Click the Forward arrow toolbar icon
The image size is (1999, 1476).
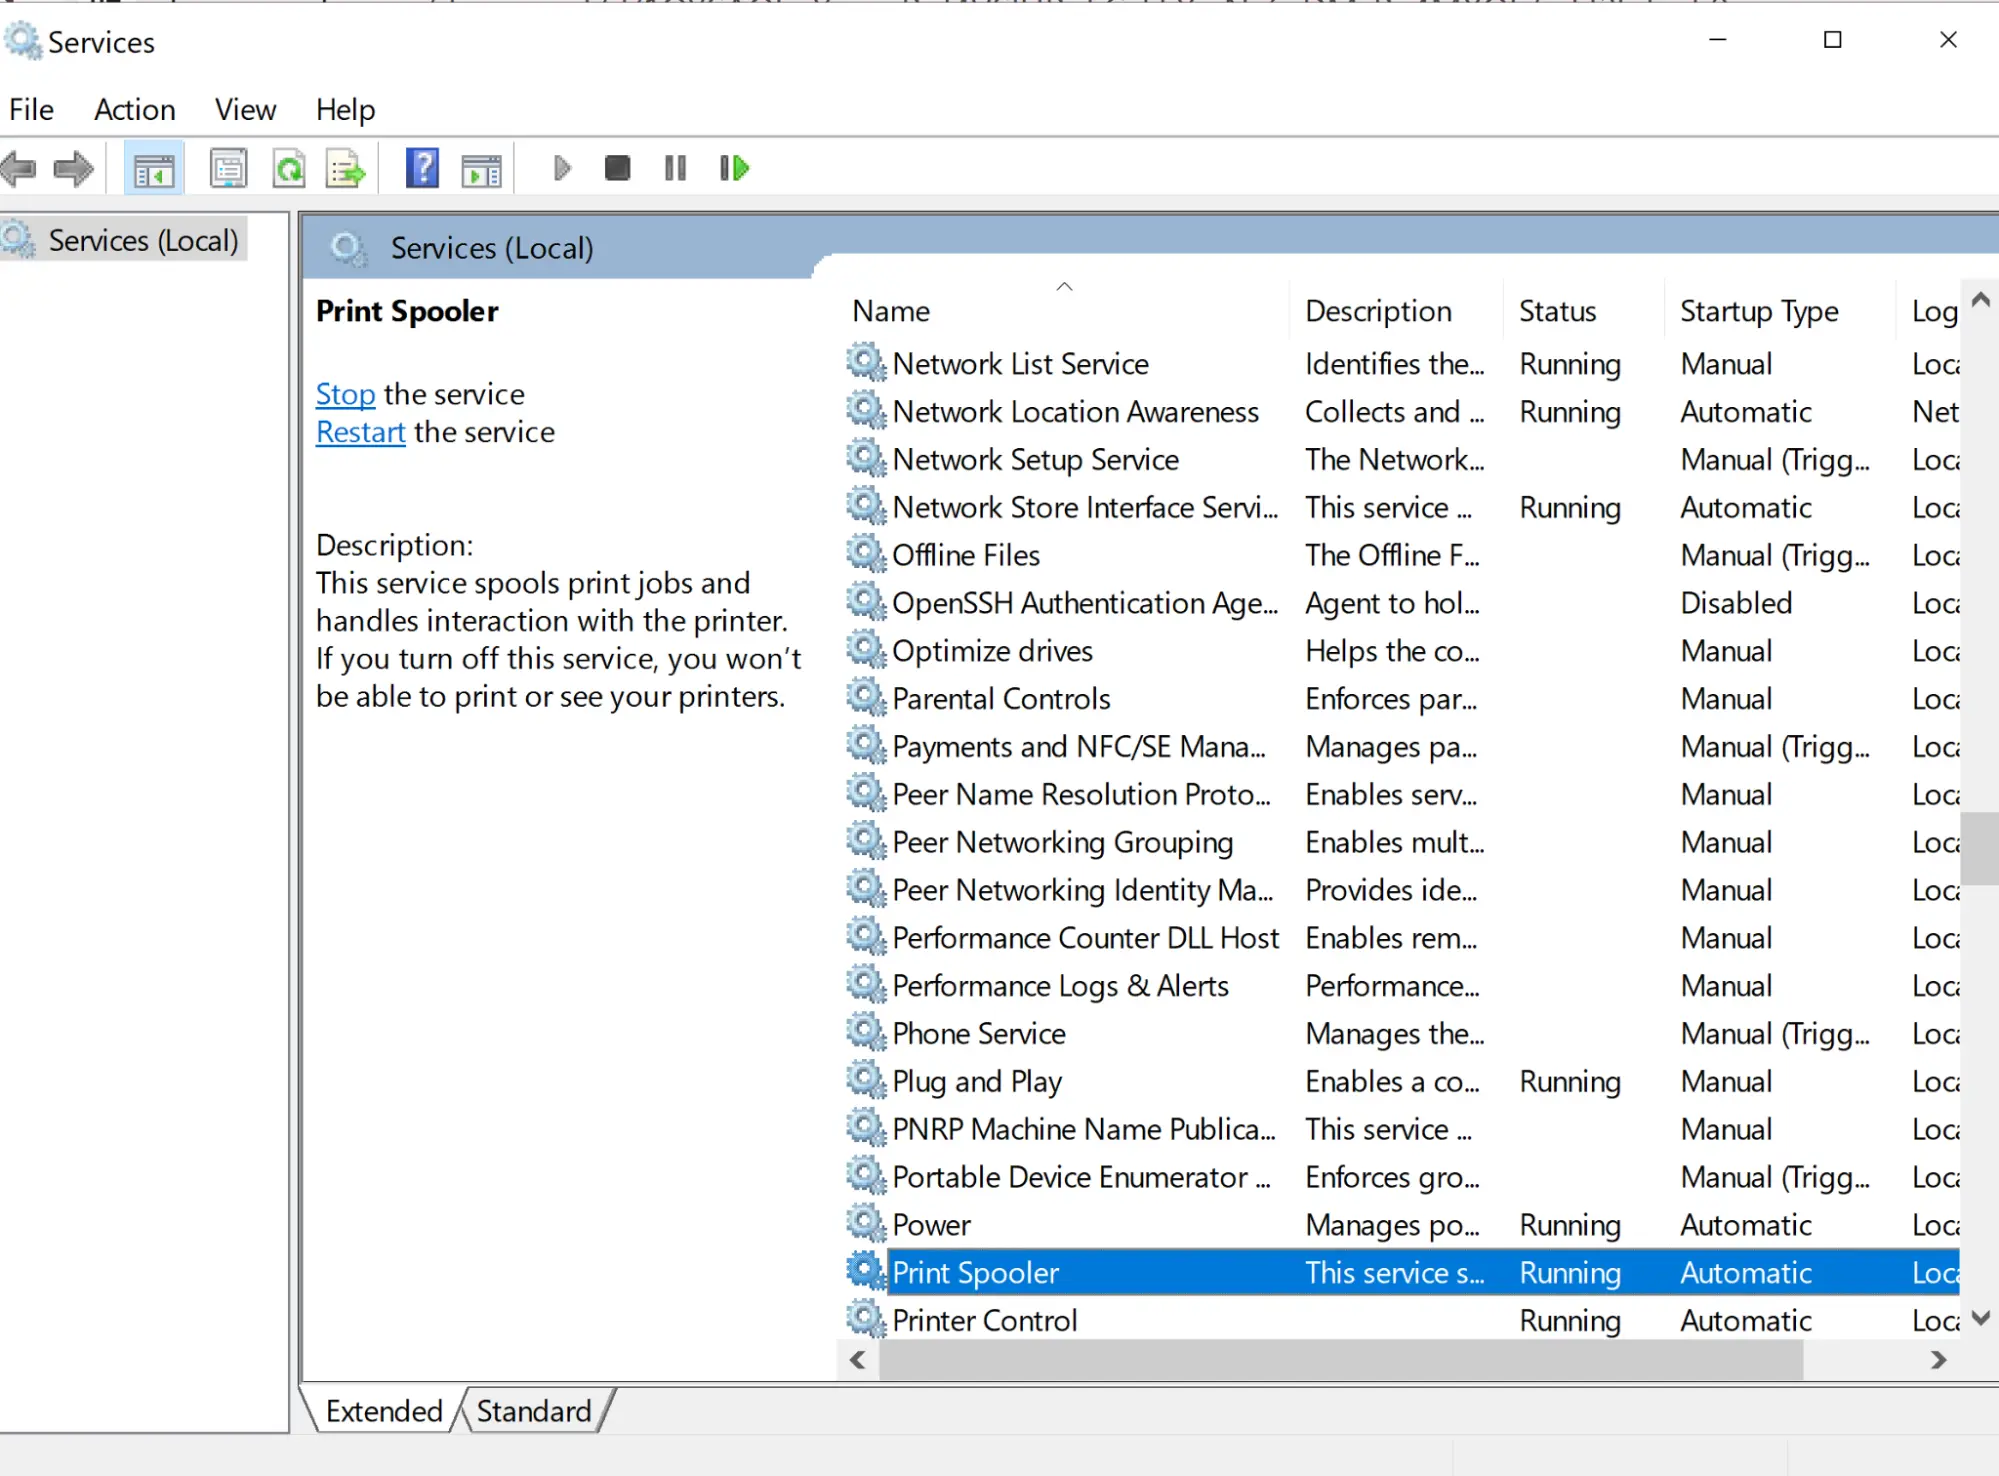[73, 168]
